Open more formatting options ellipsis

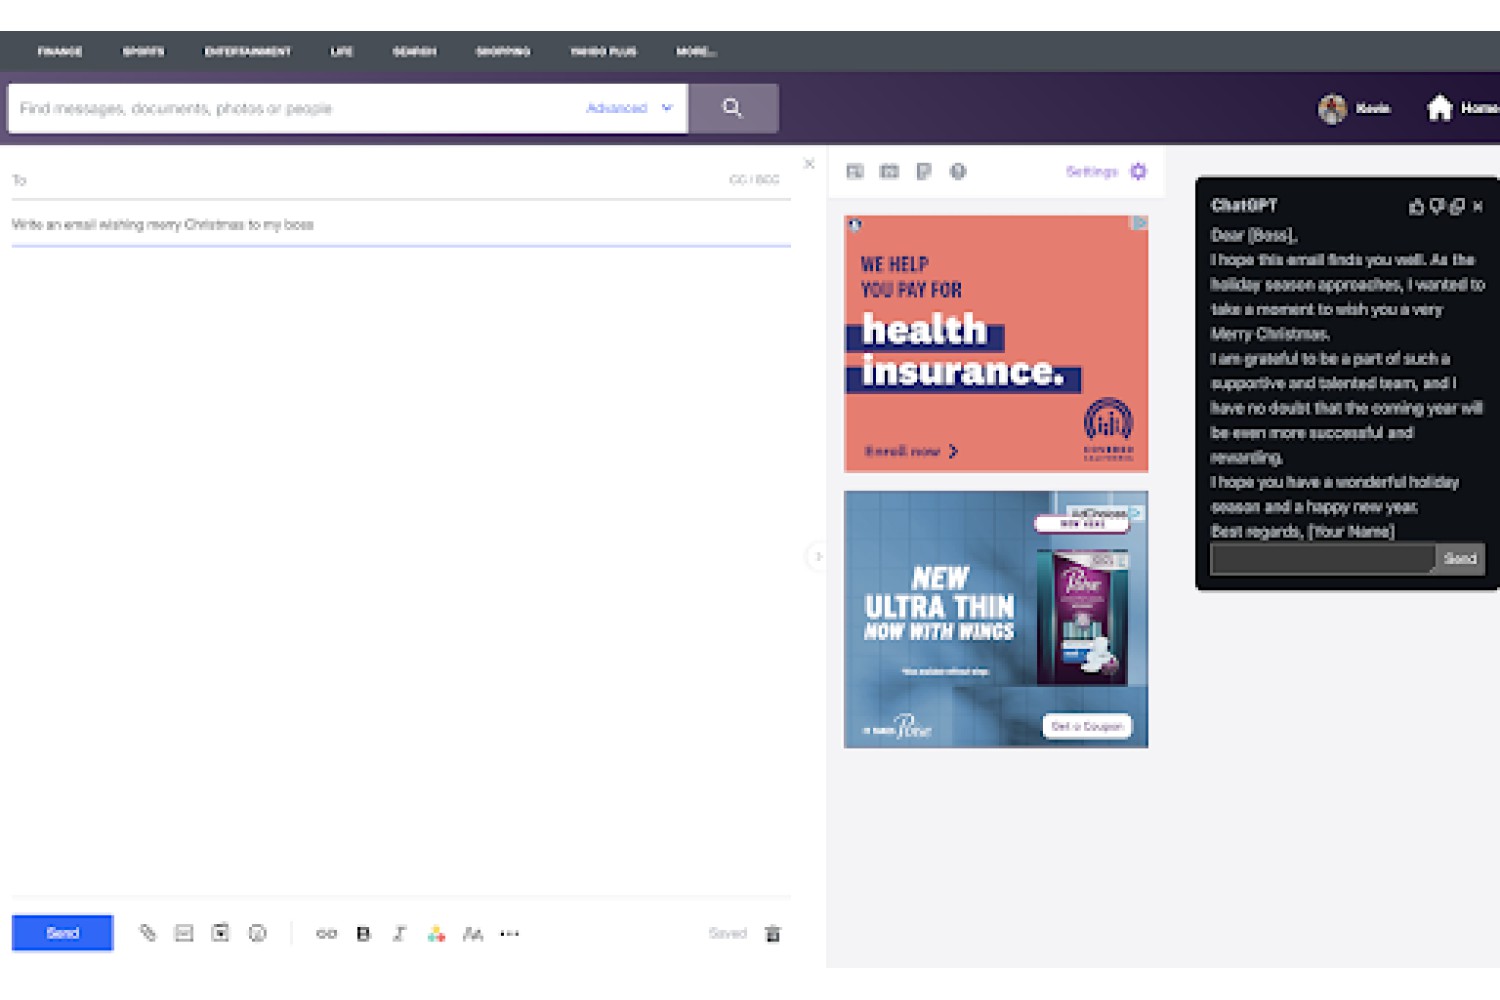click(510, 934)
